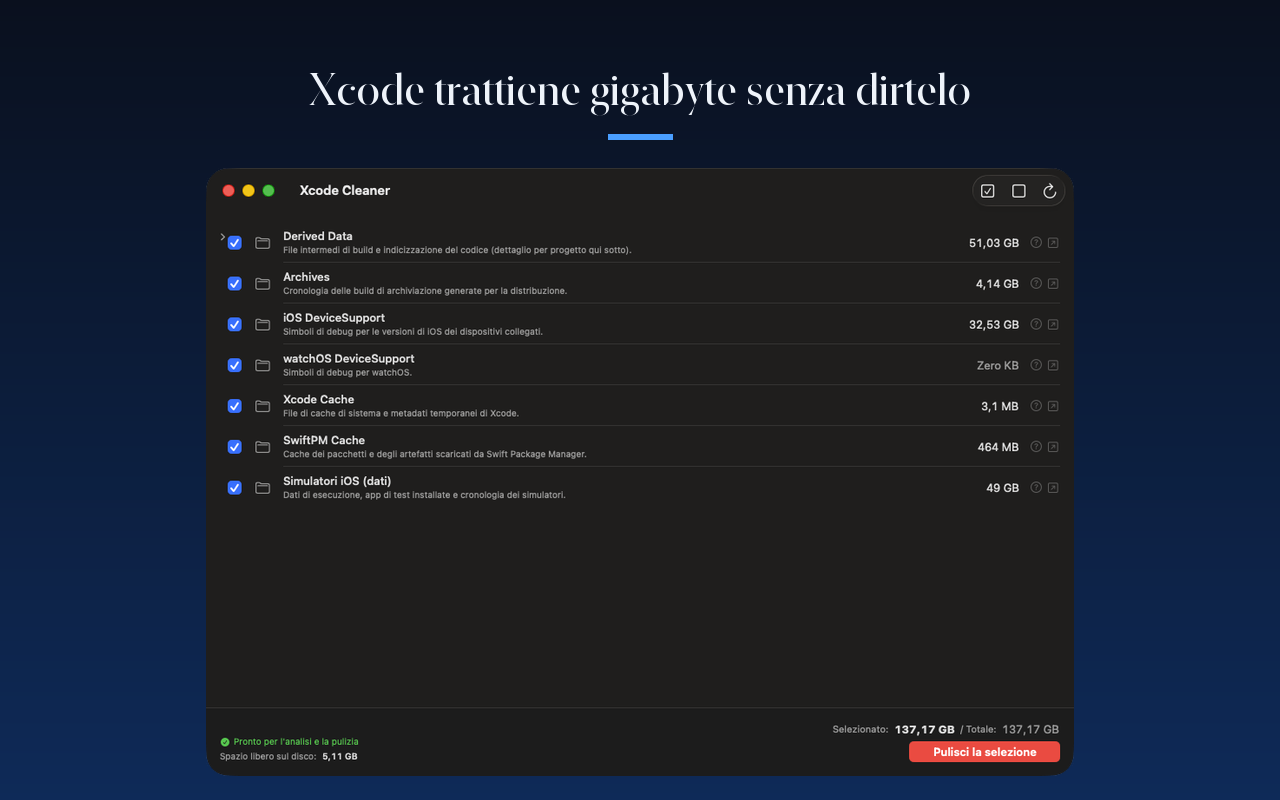Reveal Archives in Finder via arrow icon
The image size is (1280, 800).
coord(1053,283)
